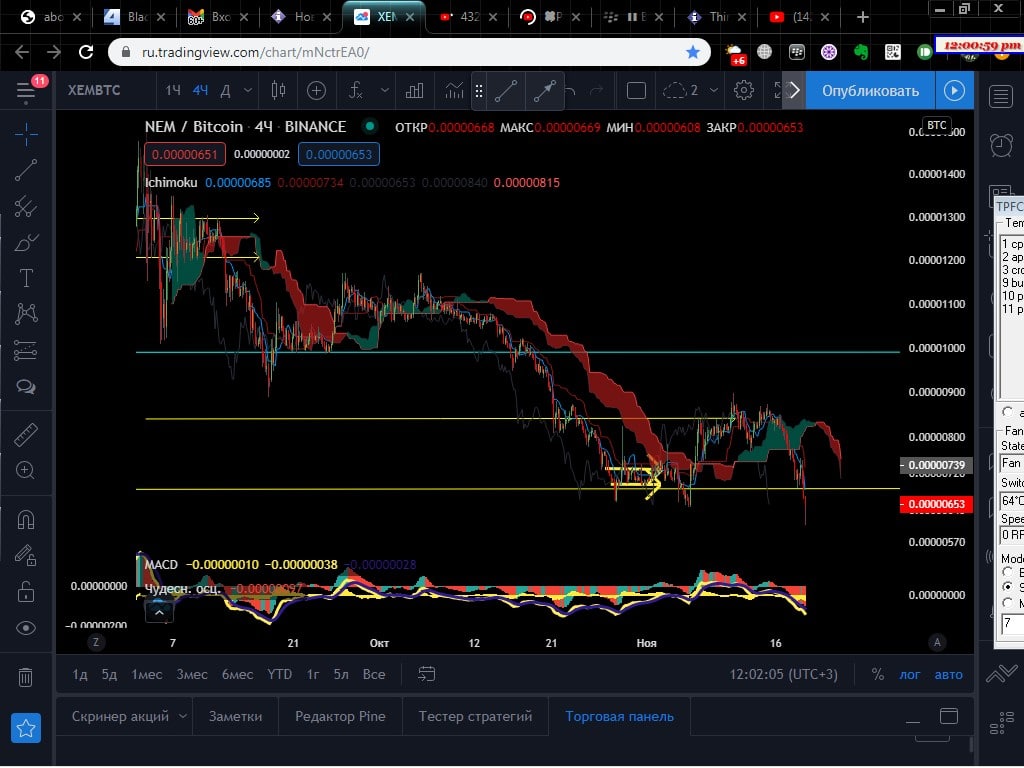Select the trend line drawing tool
The image size is (1024, 768).
click(26, 170)
